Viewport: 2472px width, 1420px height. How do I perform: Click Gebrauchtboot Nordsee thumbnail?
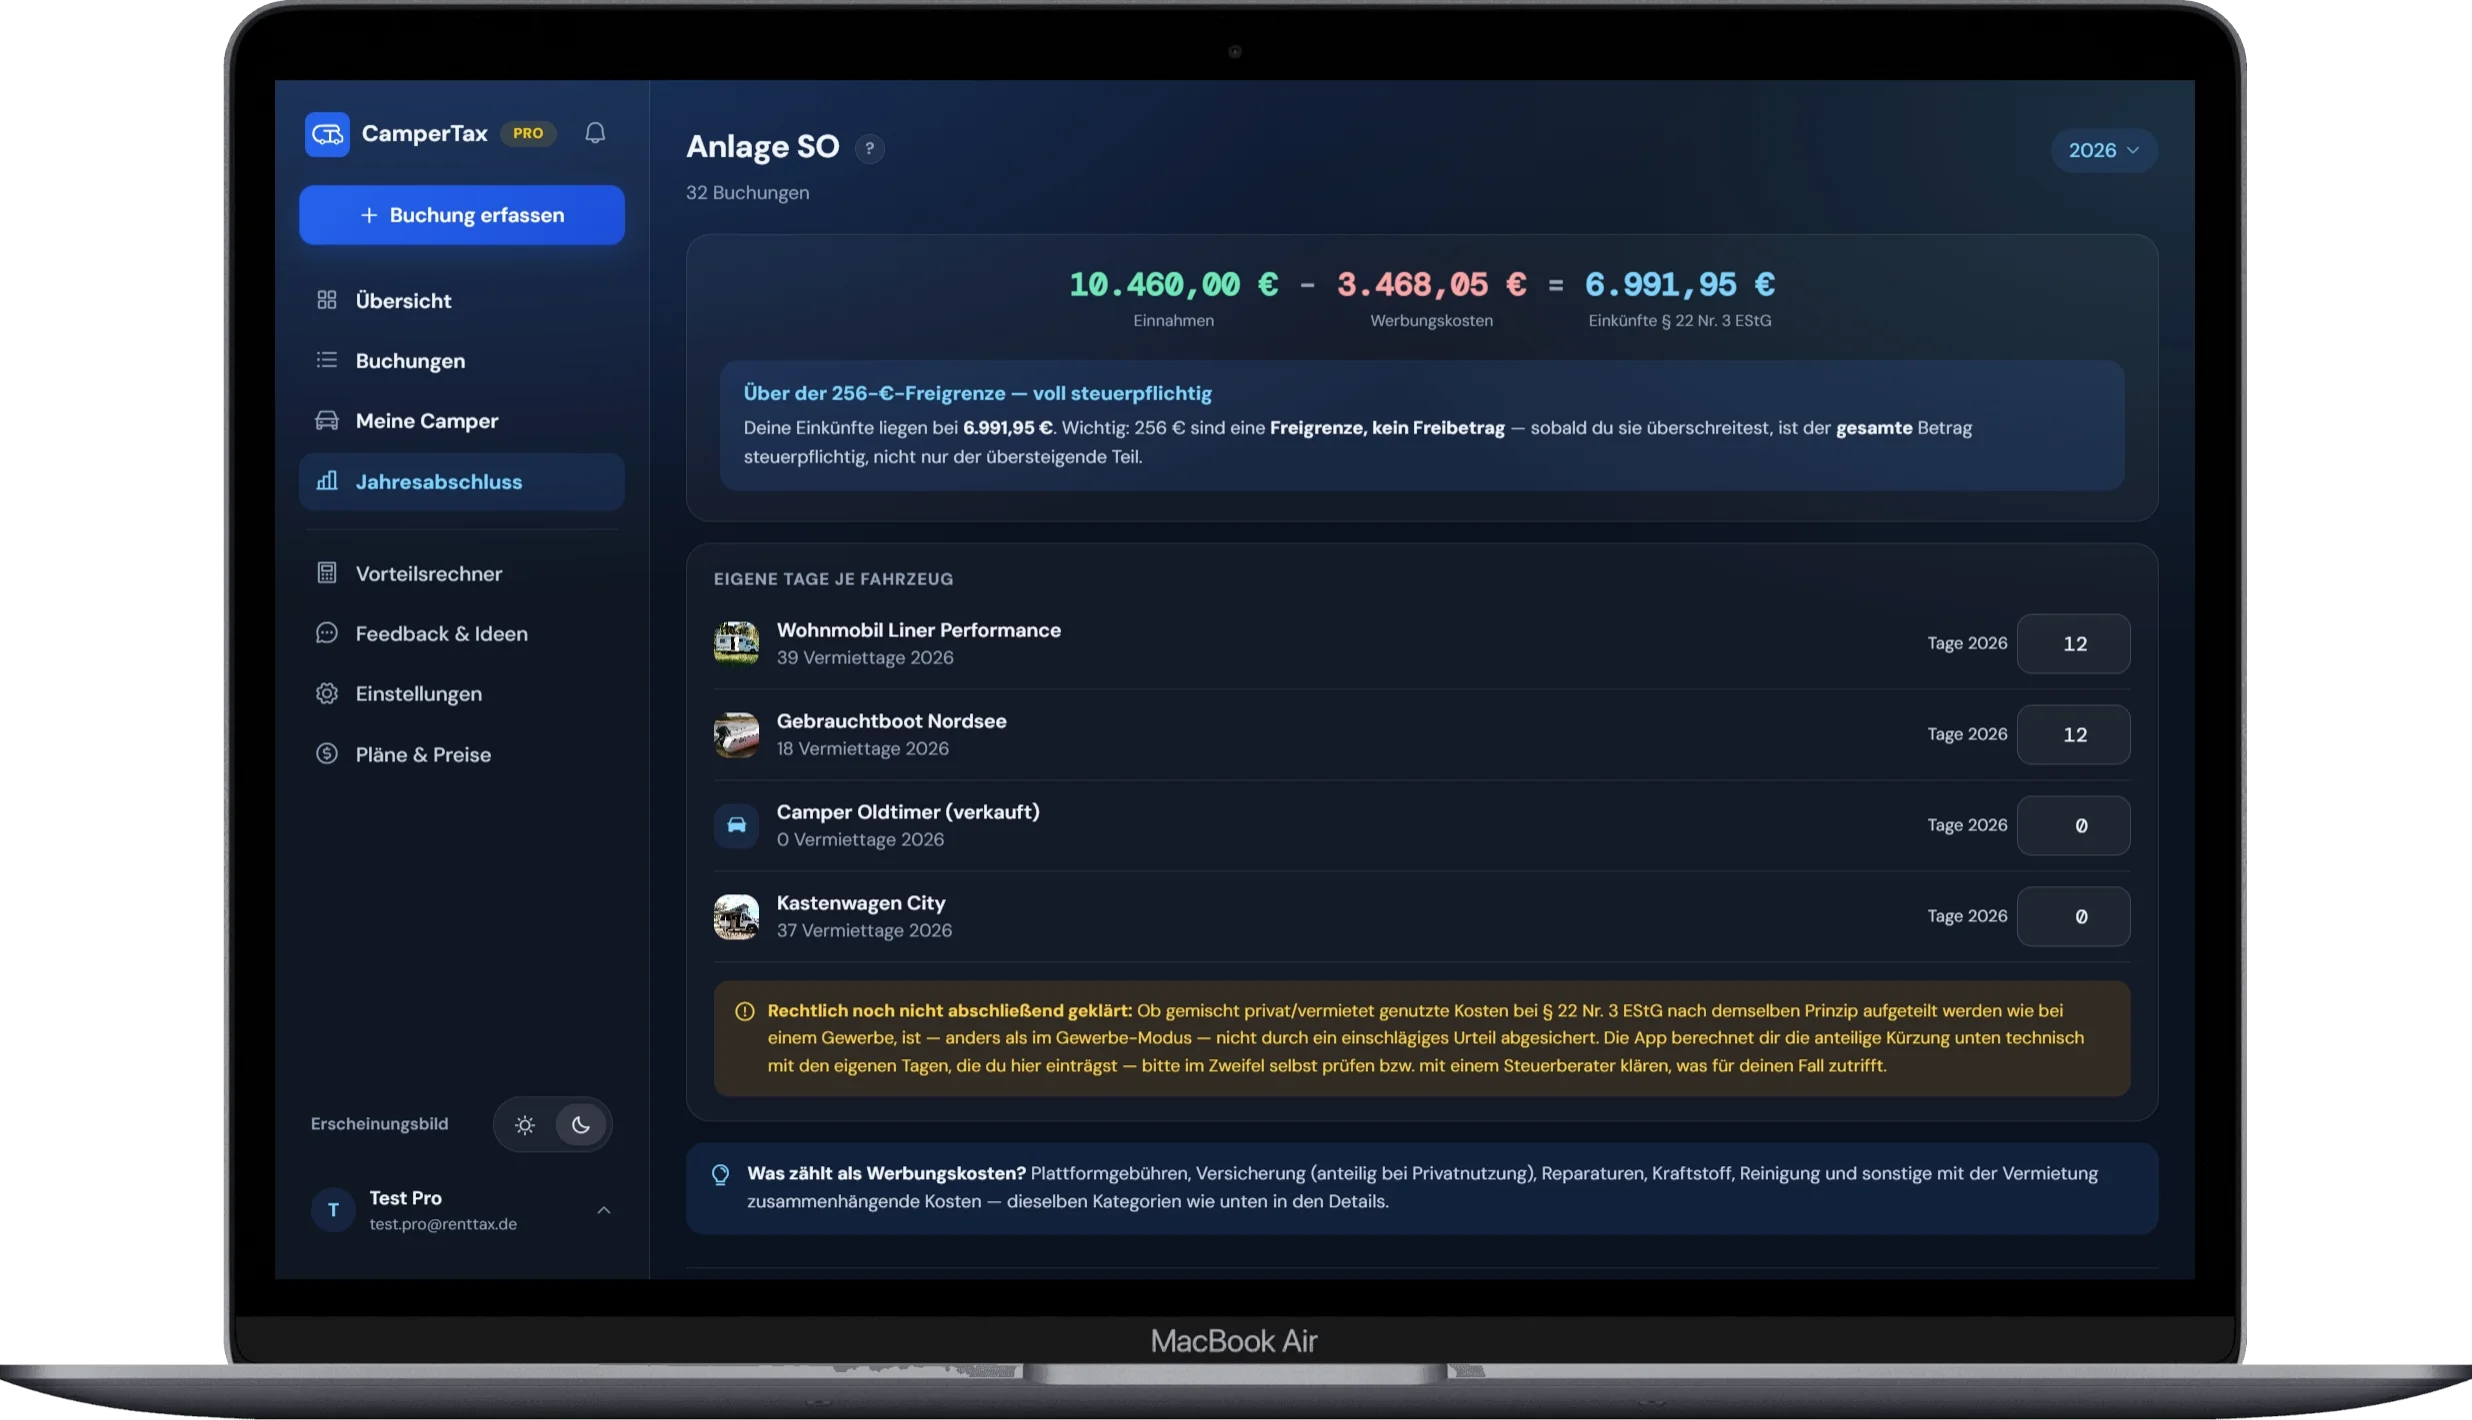pos(736,734)
